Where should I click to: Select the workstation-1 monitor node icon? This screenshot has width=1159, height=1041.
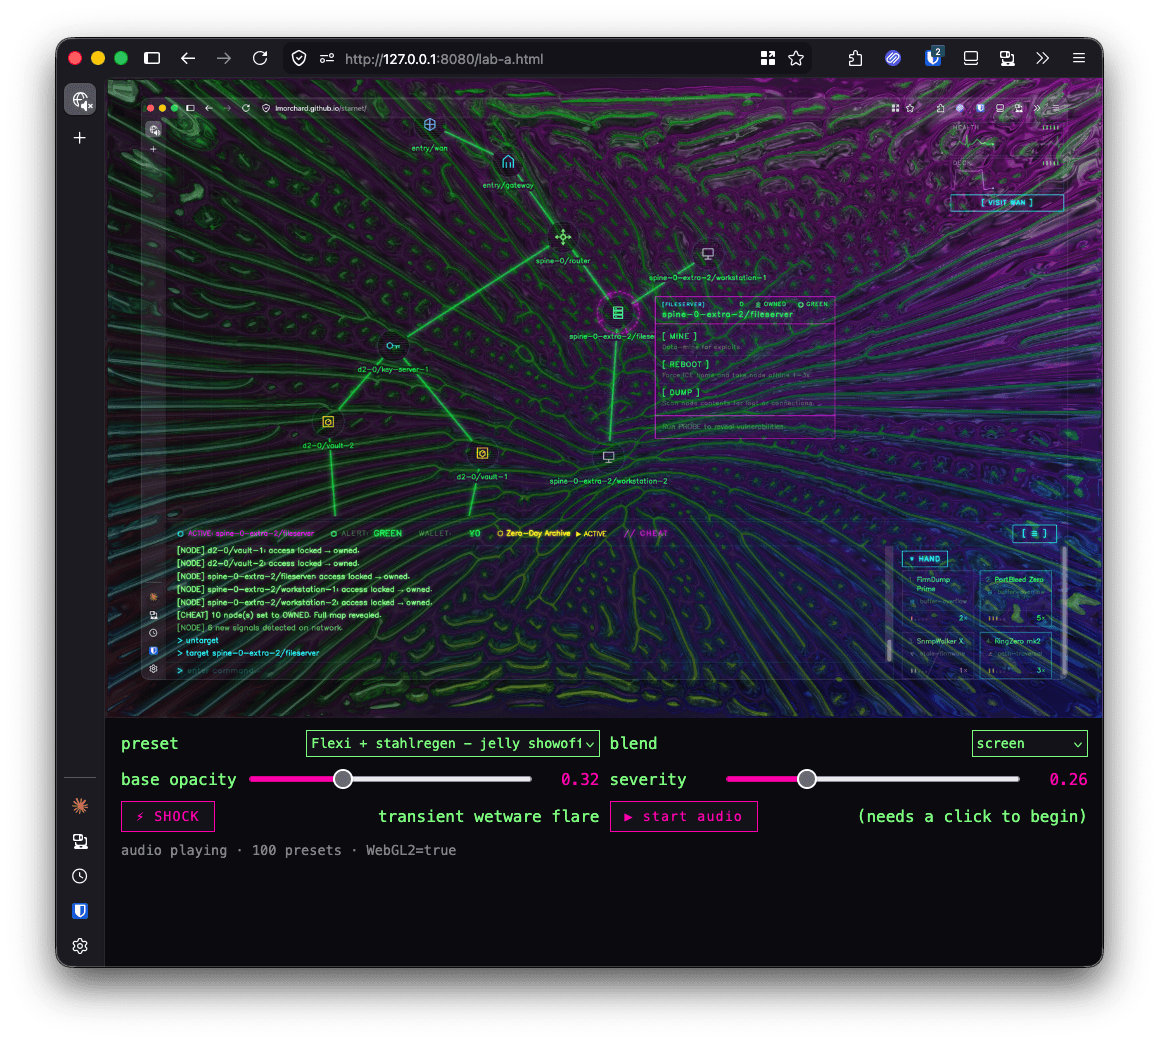[x=707, y=254]
